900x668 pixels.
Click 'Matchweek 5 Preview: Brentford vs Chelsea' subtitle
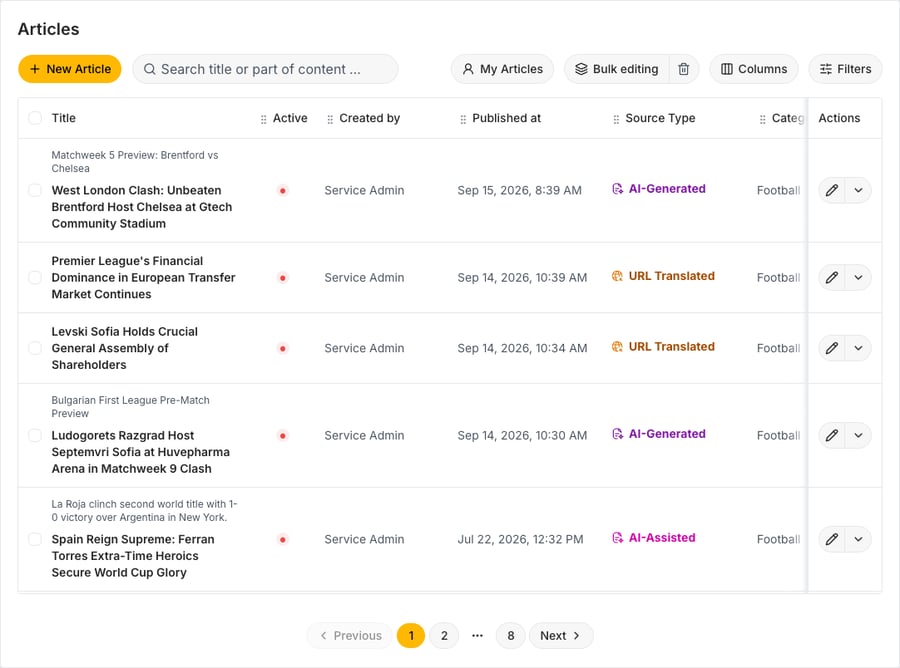[x=135, y=162]
